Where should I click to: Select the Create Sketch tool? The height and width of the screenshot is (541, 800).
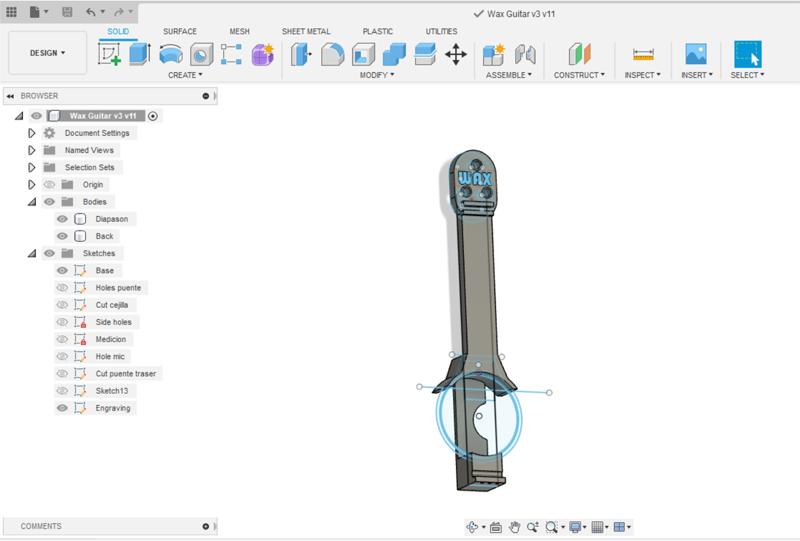[109, 54]
